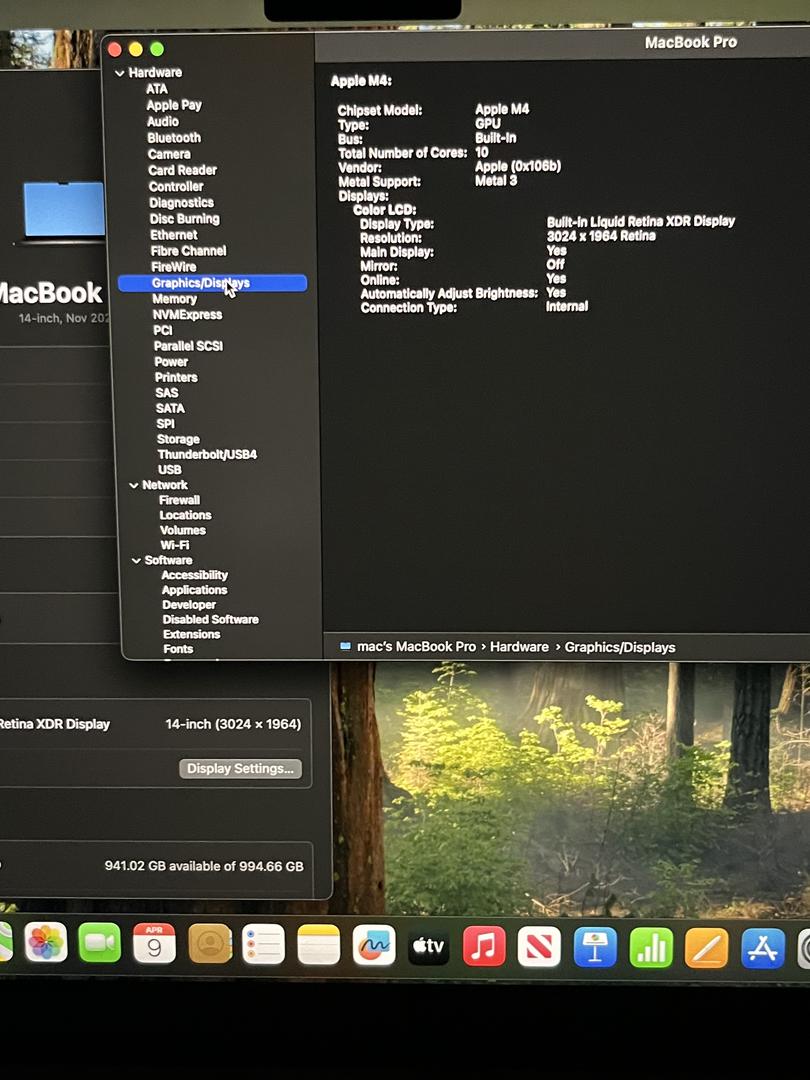
Task: Select Bluetooth in the sidebar
Action: (174, 138)
